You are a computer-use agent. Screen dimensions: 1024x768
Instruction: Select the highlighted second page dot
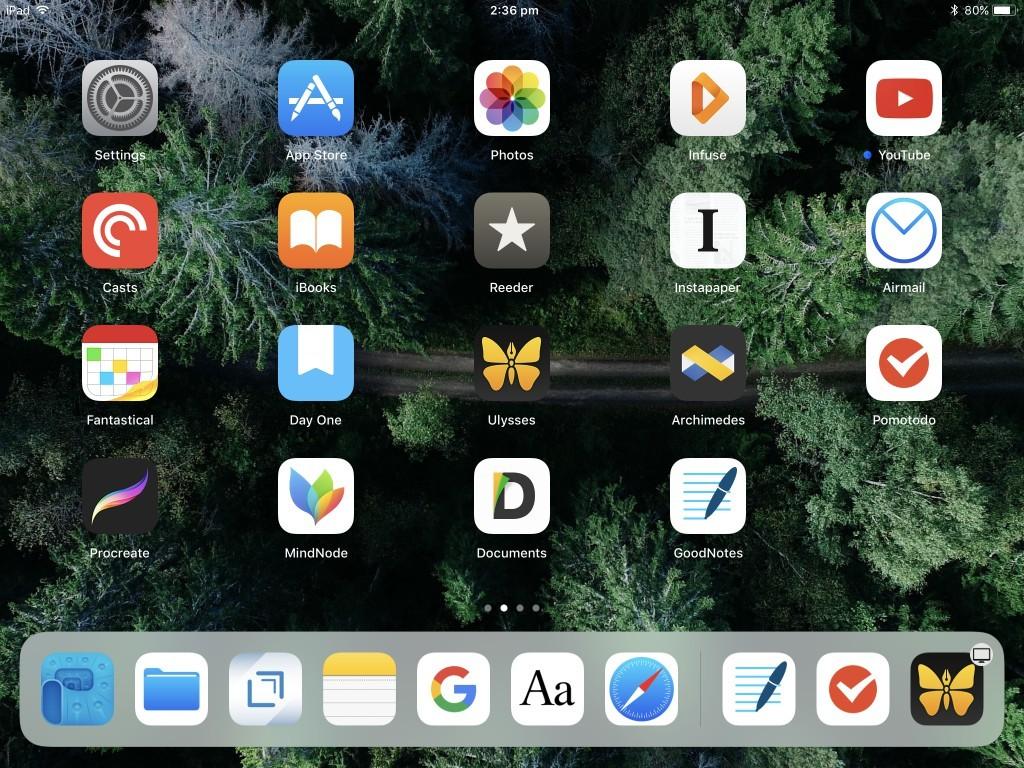[x=504, y=608]
